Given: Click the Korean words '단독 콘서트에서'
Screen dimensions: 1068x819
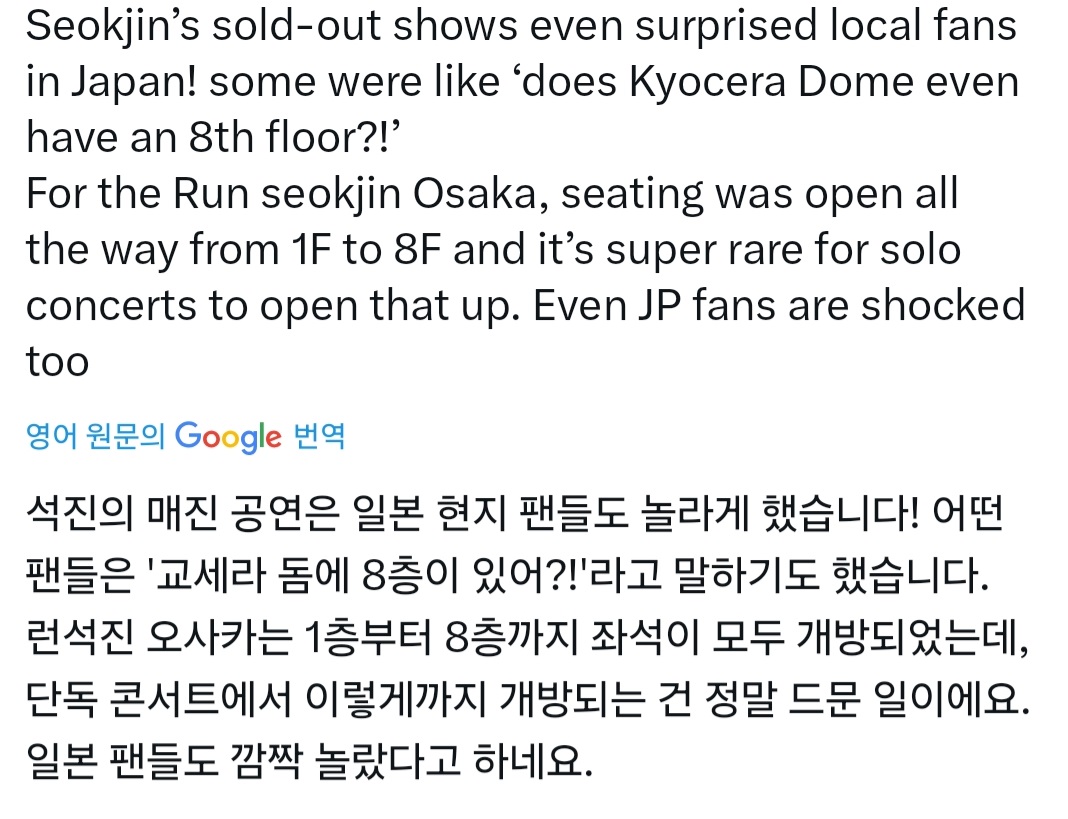Looking at the screenshot, I should point(159,700).
